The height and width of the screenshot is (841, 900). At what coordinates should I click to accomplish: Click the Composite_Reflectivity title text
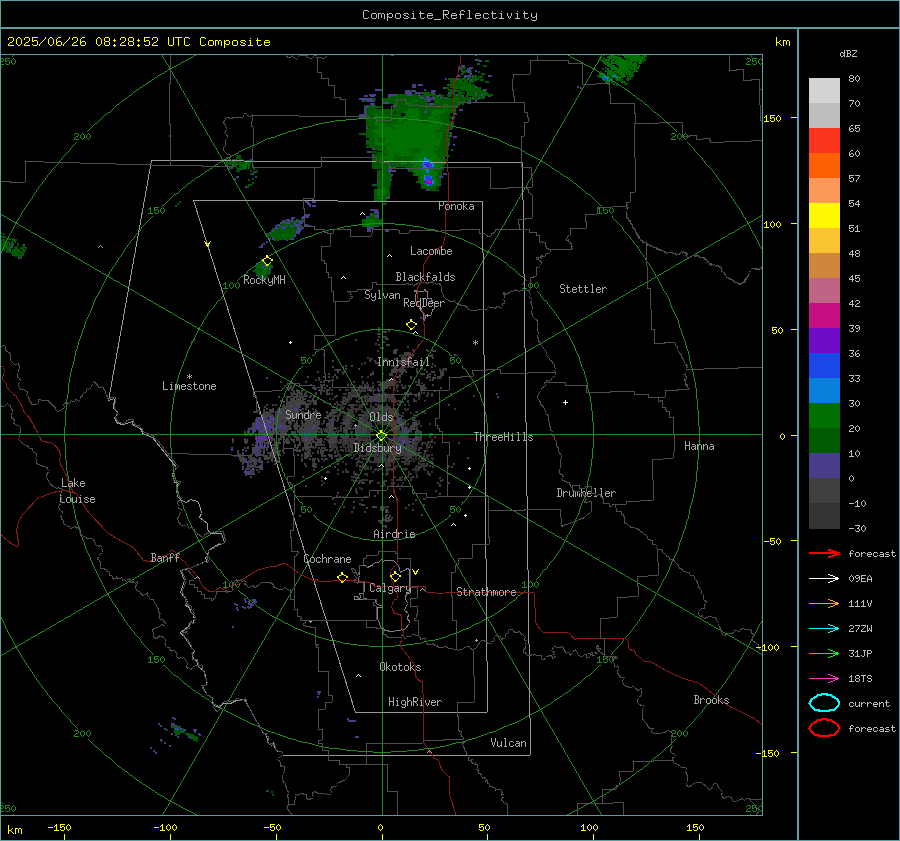450,15
